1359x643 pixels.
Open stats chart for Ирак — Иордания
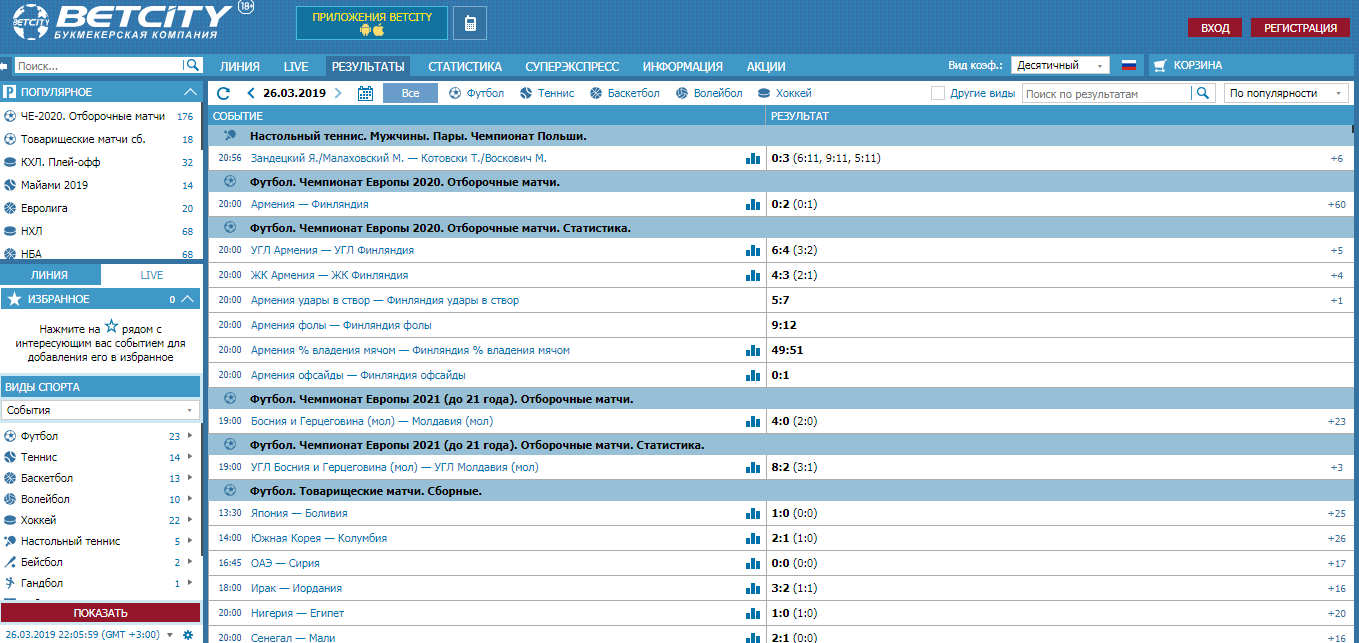pos(753,588)
